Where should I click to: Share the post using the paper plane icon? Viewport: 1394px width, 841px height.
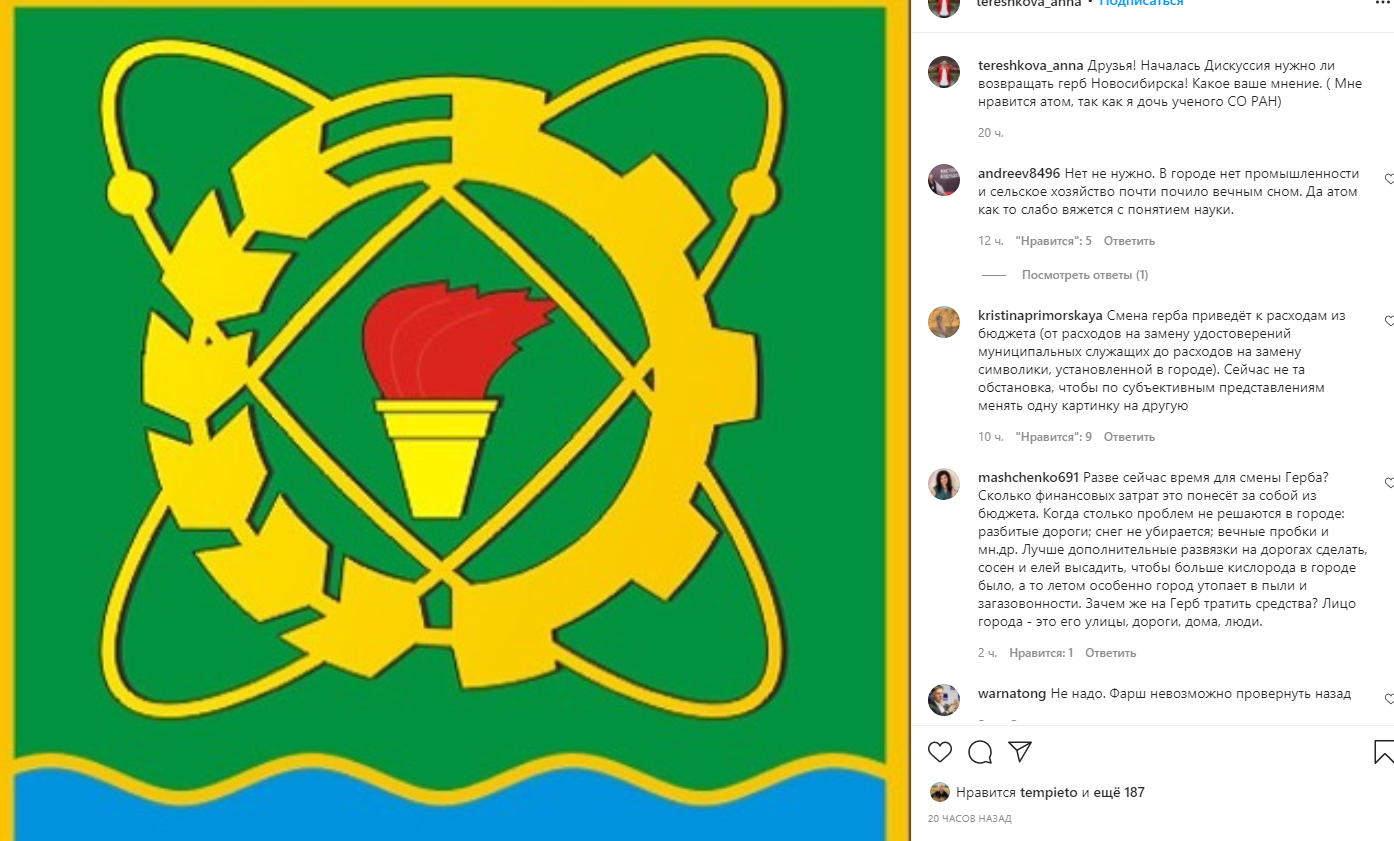coord(1020,752)
